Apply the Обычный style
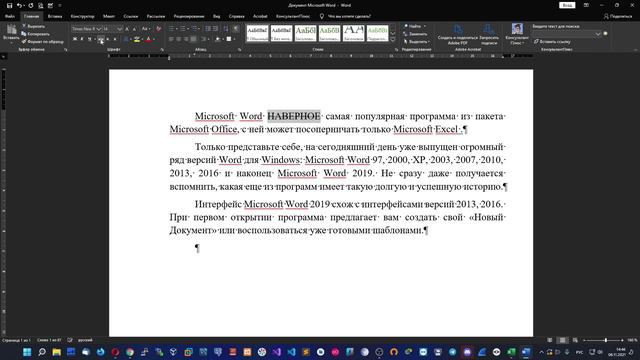640x360 pixels. (x=257, y=33)
